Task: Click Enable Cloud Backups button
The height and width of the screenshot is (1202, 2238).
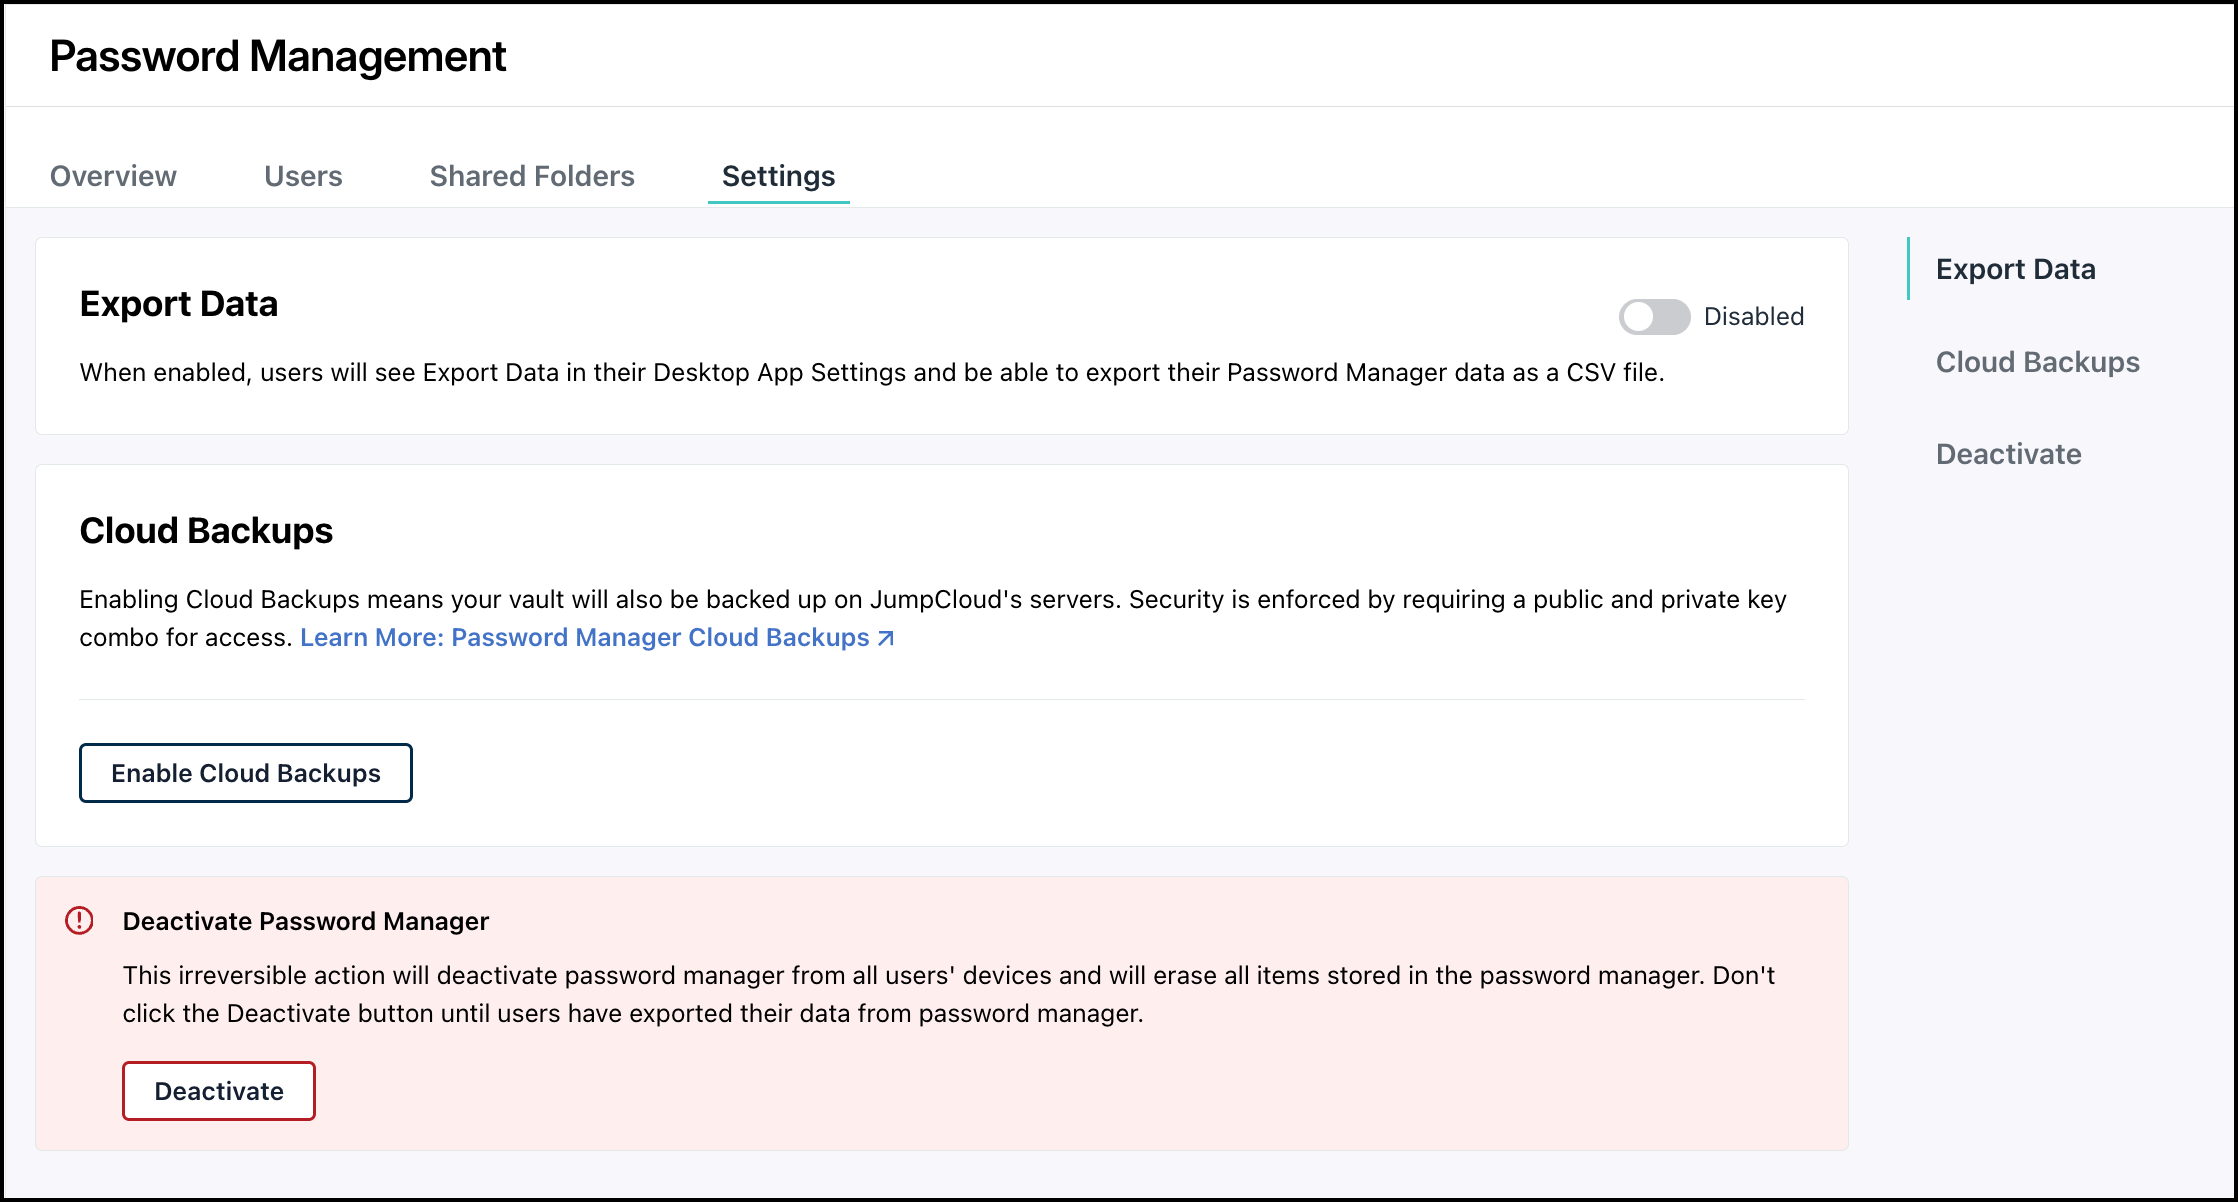Action: tap(245, 772)
